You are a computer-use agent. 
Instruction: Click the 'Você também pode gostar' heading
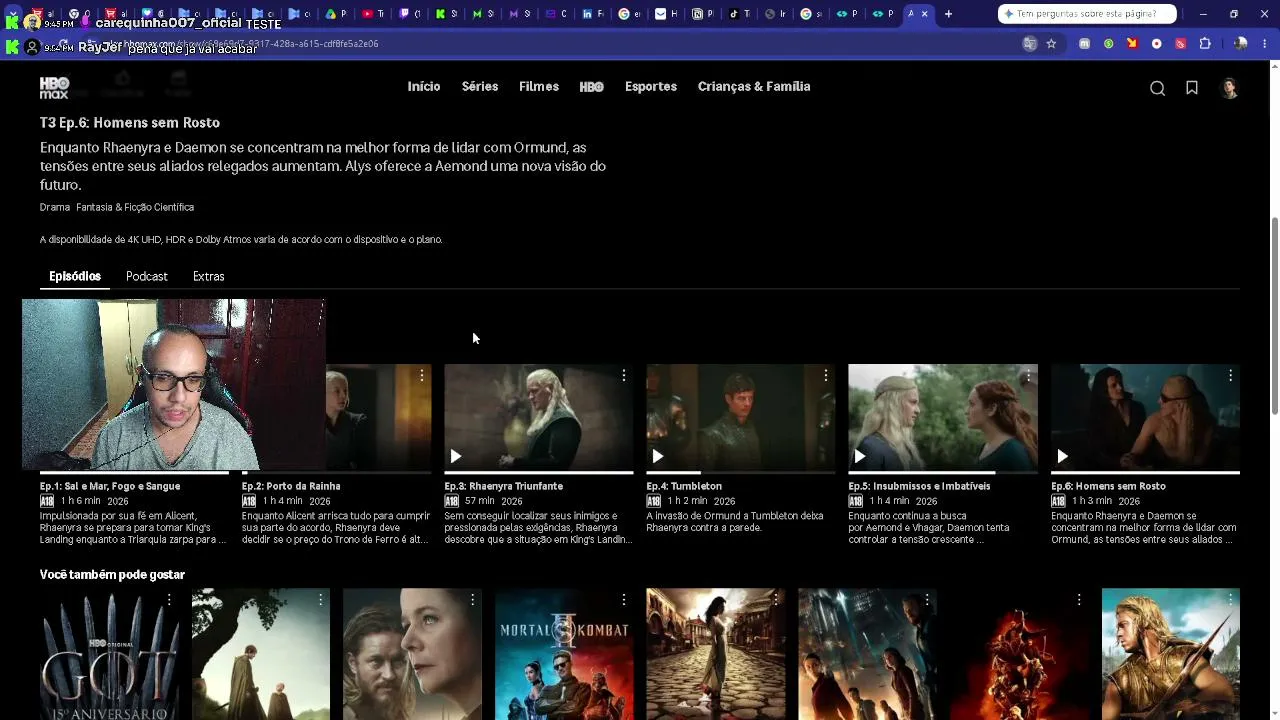[x=112, y=575]
